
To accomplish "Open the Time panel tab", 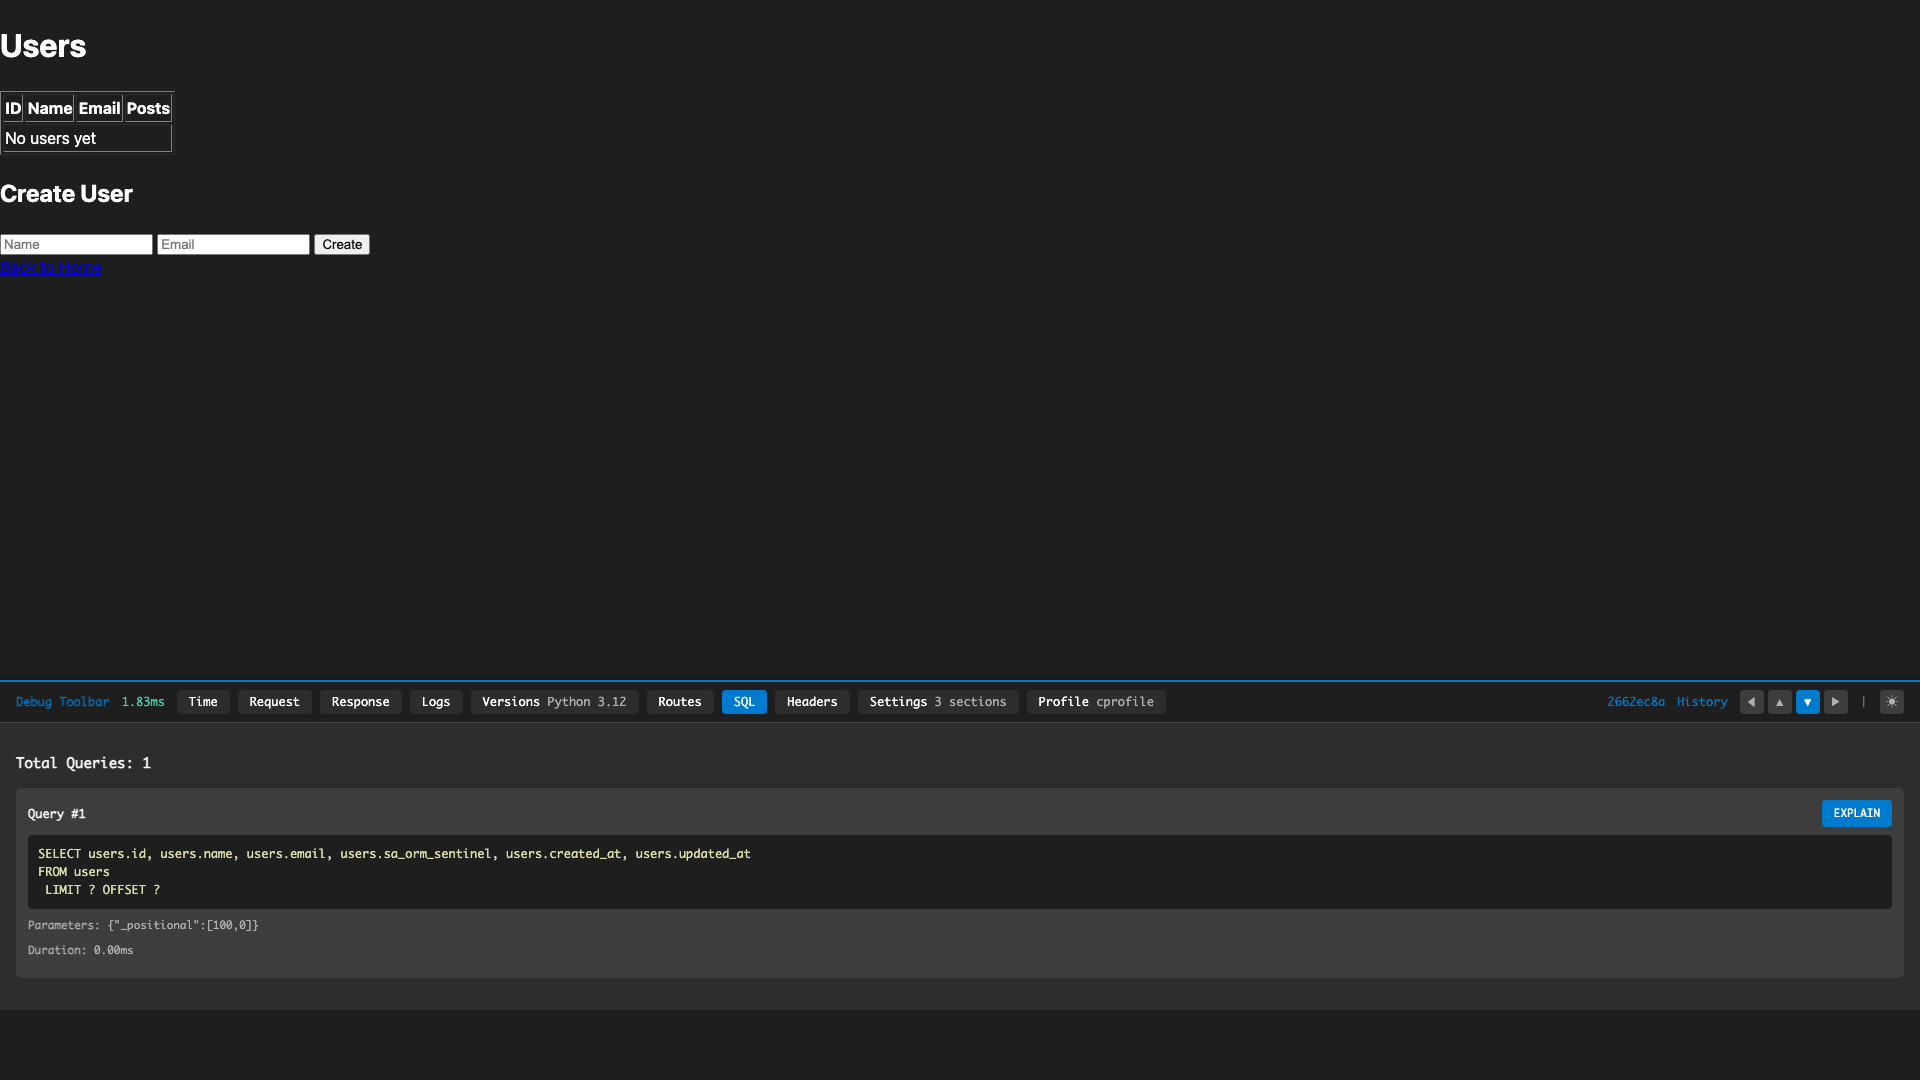I will (x=203, y=702).
